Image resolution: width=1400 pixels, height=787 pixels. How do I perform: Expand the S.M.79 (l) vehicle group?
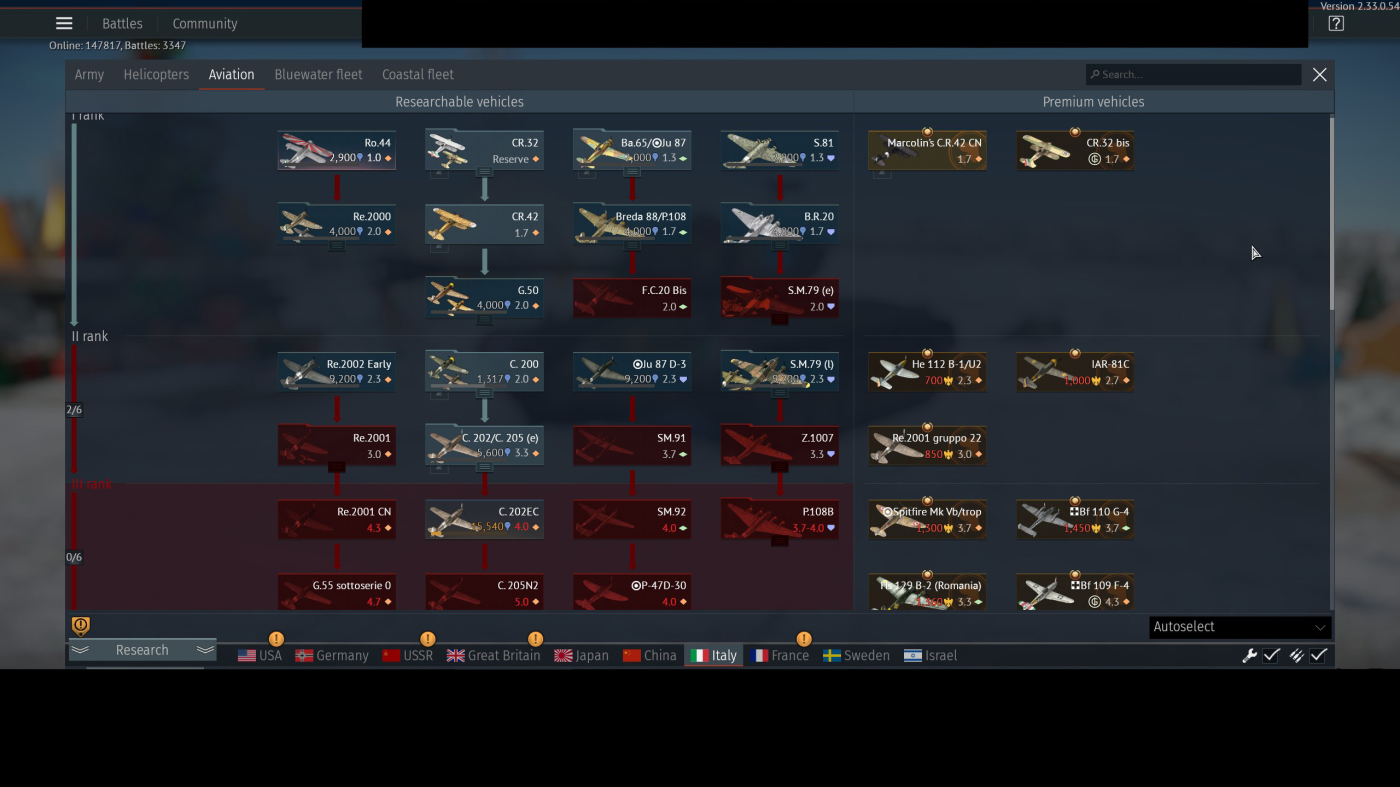(780, 393)
